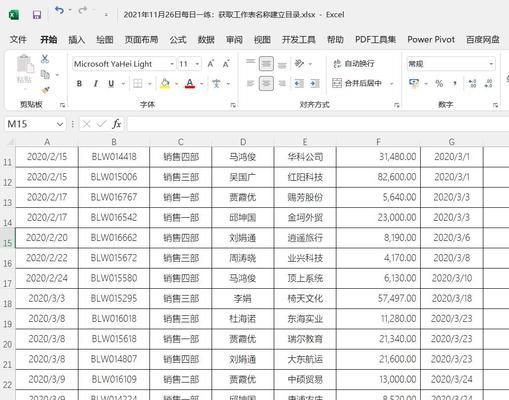Align cell text left
Image resolution: width=509 pixels, height=400 pixels.
coord(250,83)
